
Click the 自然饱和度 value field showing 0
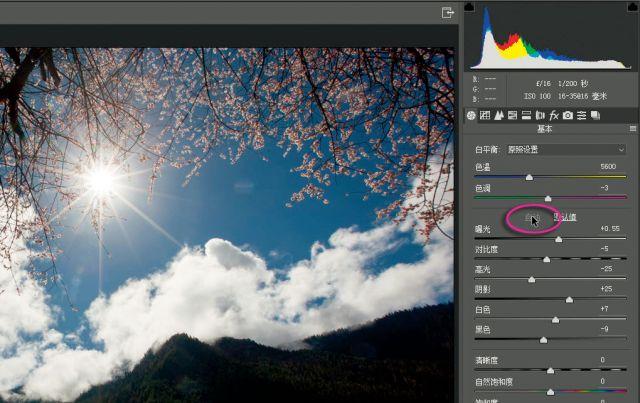[602, 381]
